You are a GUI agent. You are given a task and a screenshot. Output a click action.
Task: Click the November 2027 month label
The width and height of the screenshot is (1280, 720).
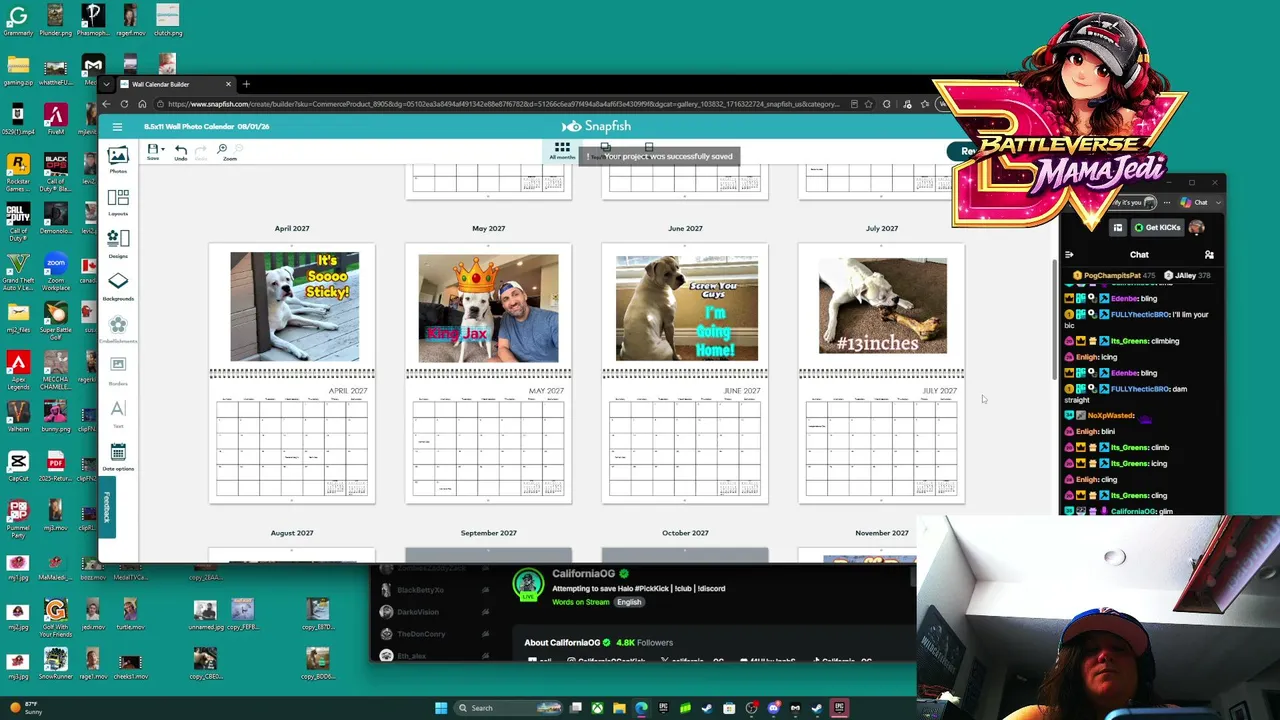click(x=882, y=533)
